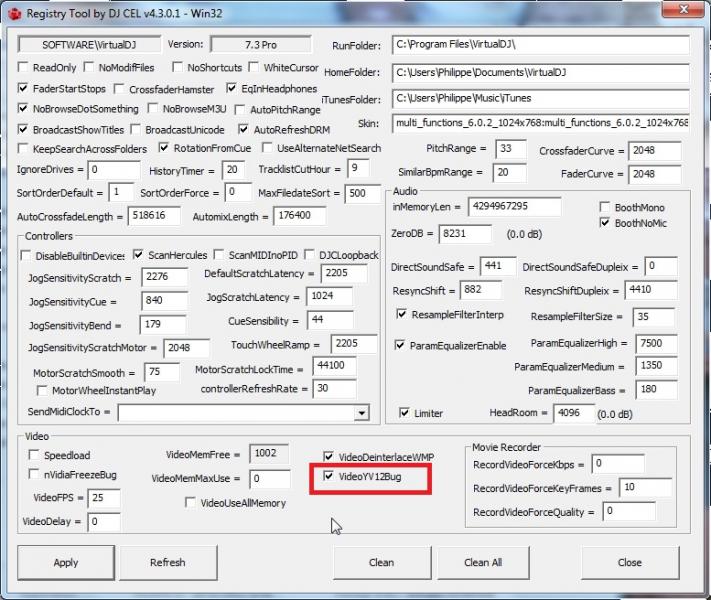Enable WhiteCursor checkbox
Screen dimensions: 711x600
click(x=254, y=68)
